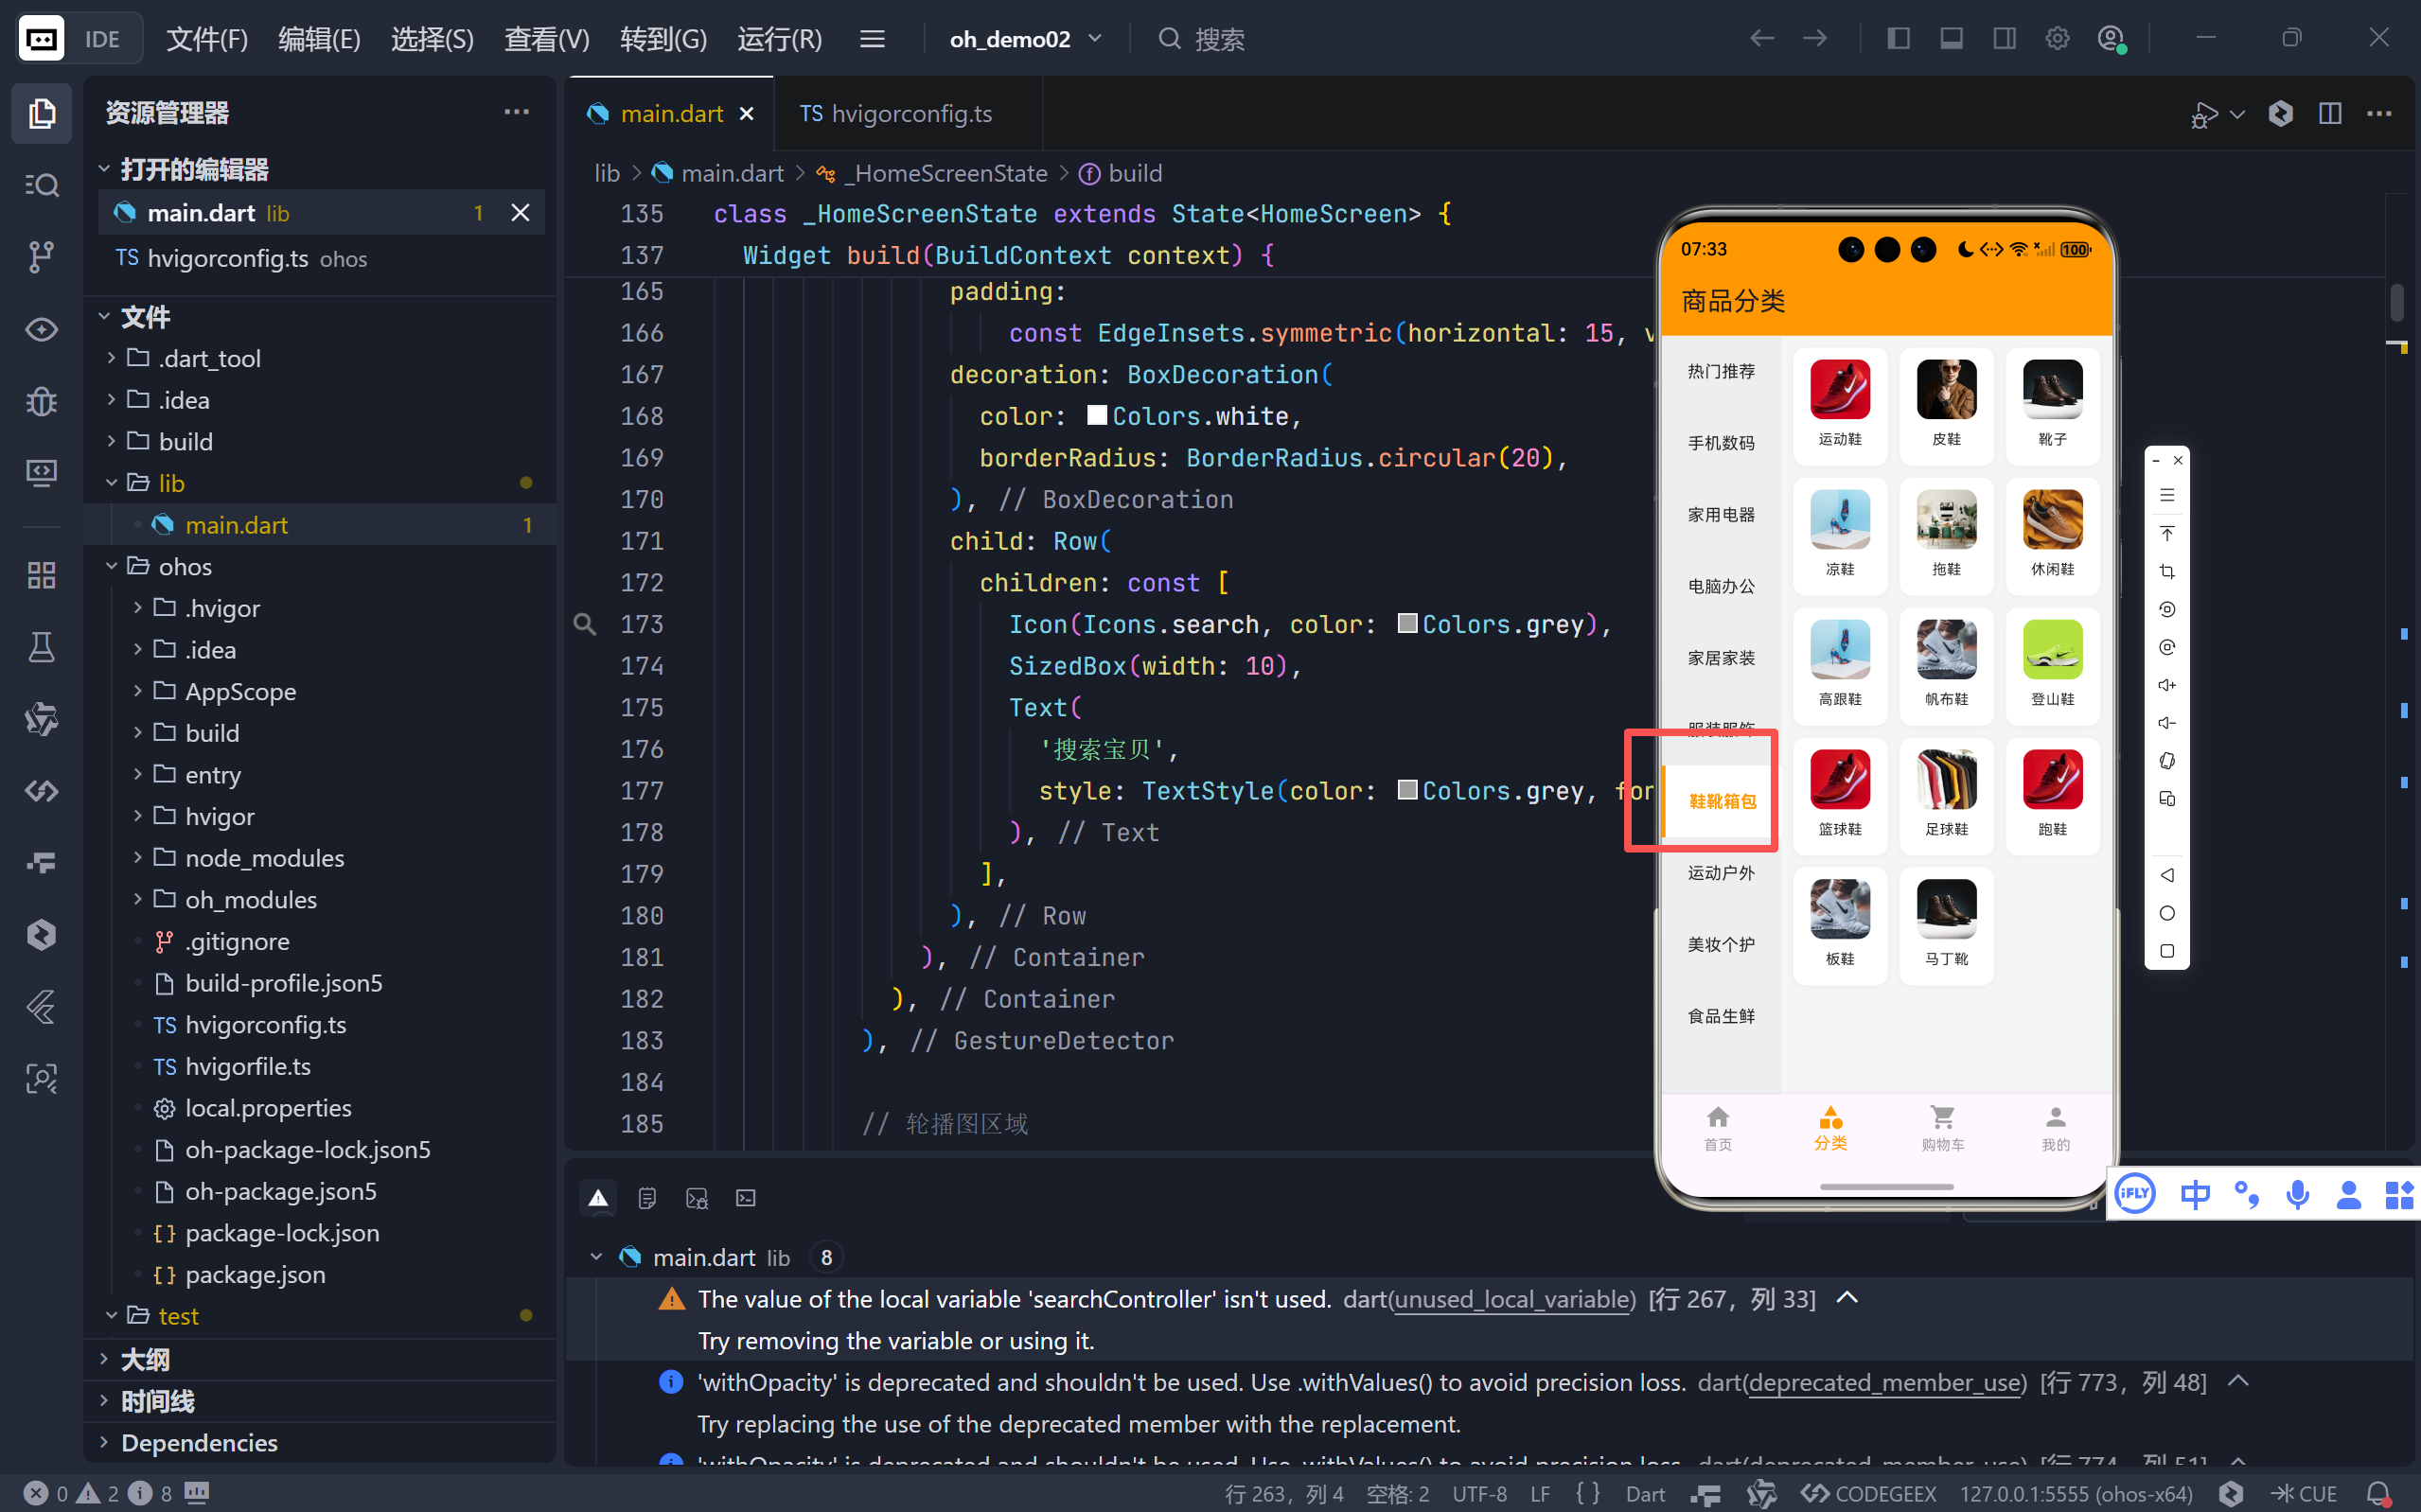Open the extensions grid icon
Screen dimensions: 2421x1512
[41, 575]
